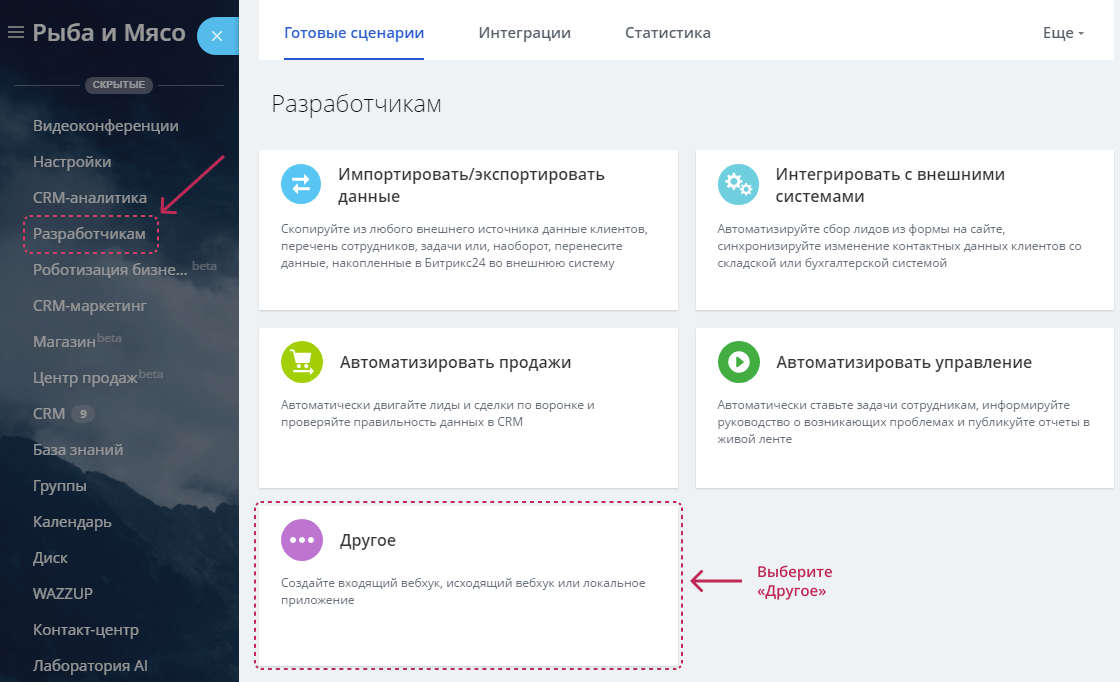
Task: Click the CRM counter badge showing 9
Action: 84,413
